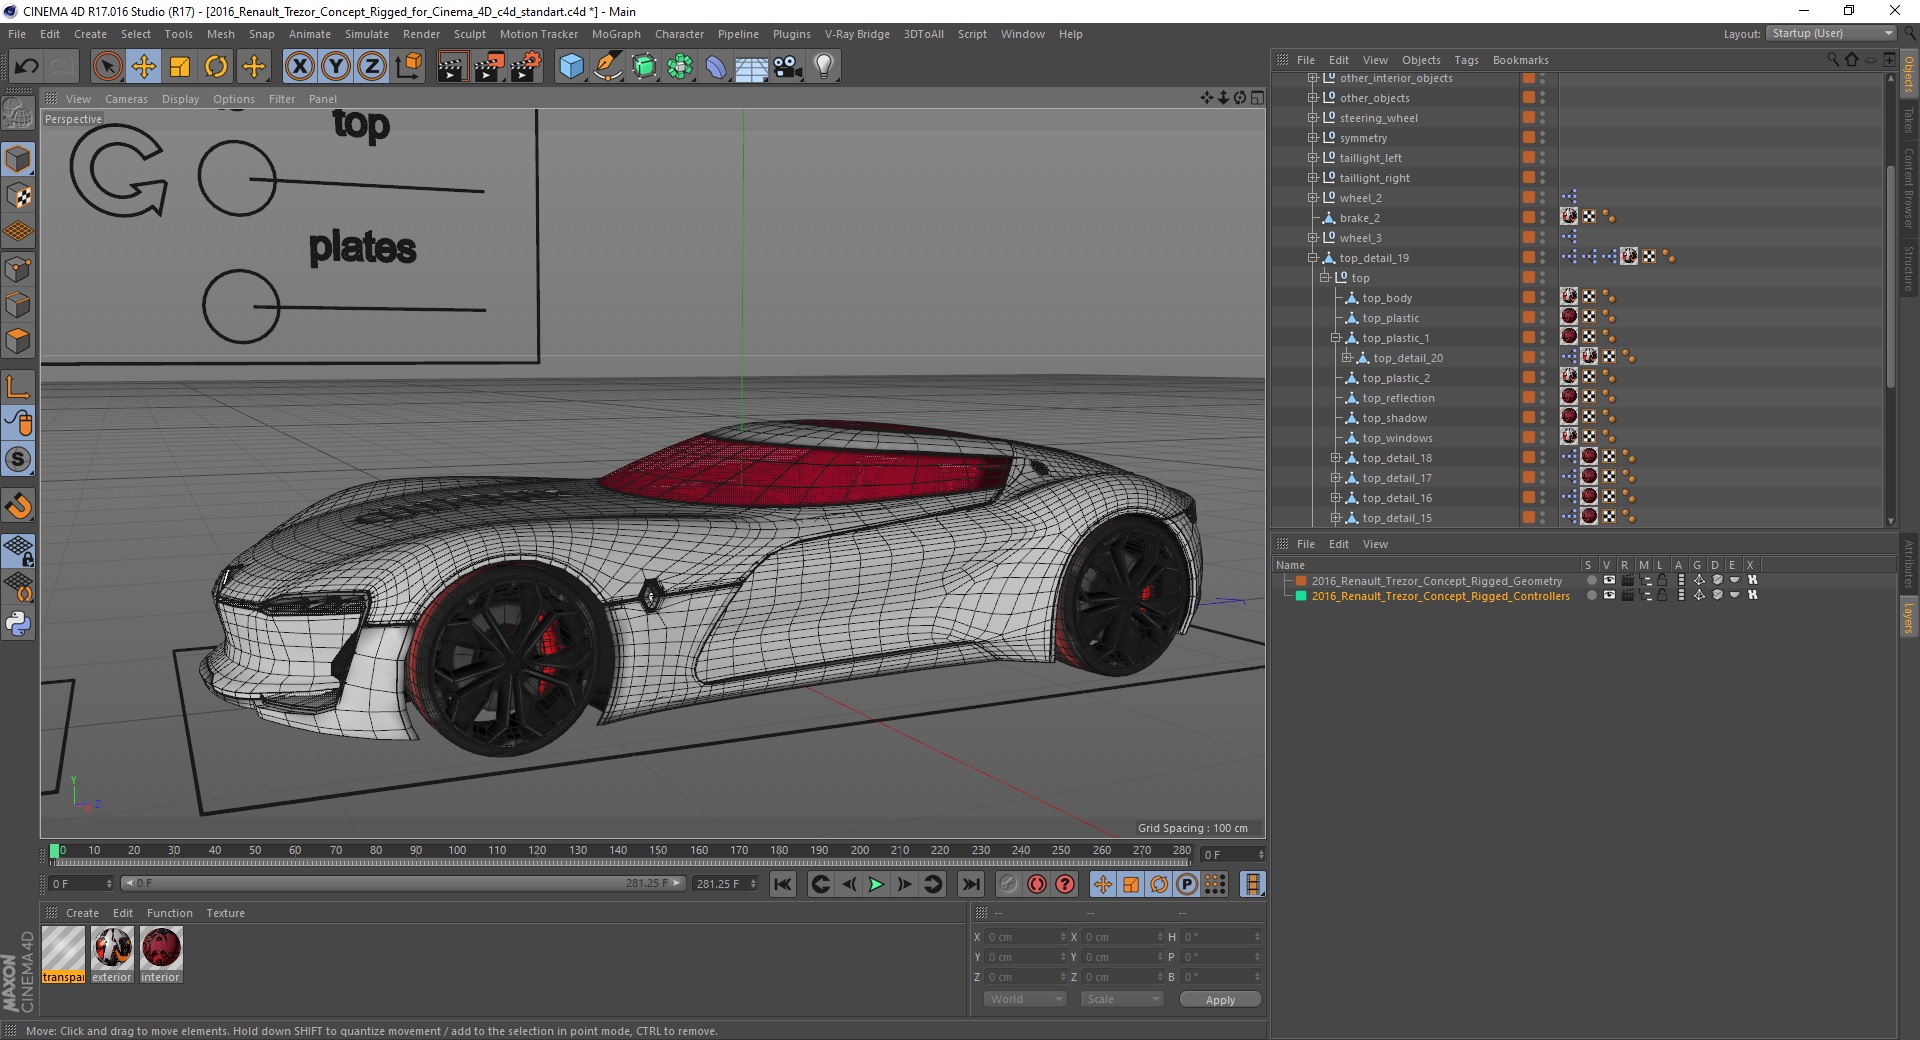The width and height of the screenshot is (1920, 1040).
Task: Render to Picture Viewer
Action: 489,67
